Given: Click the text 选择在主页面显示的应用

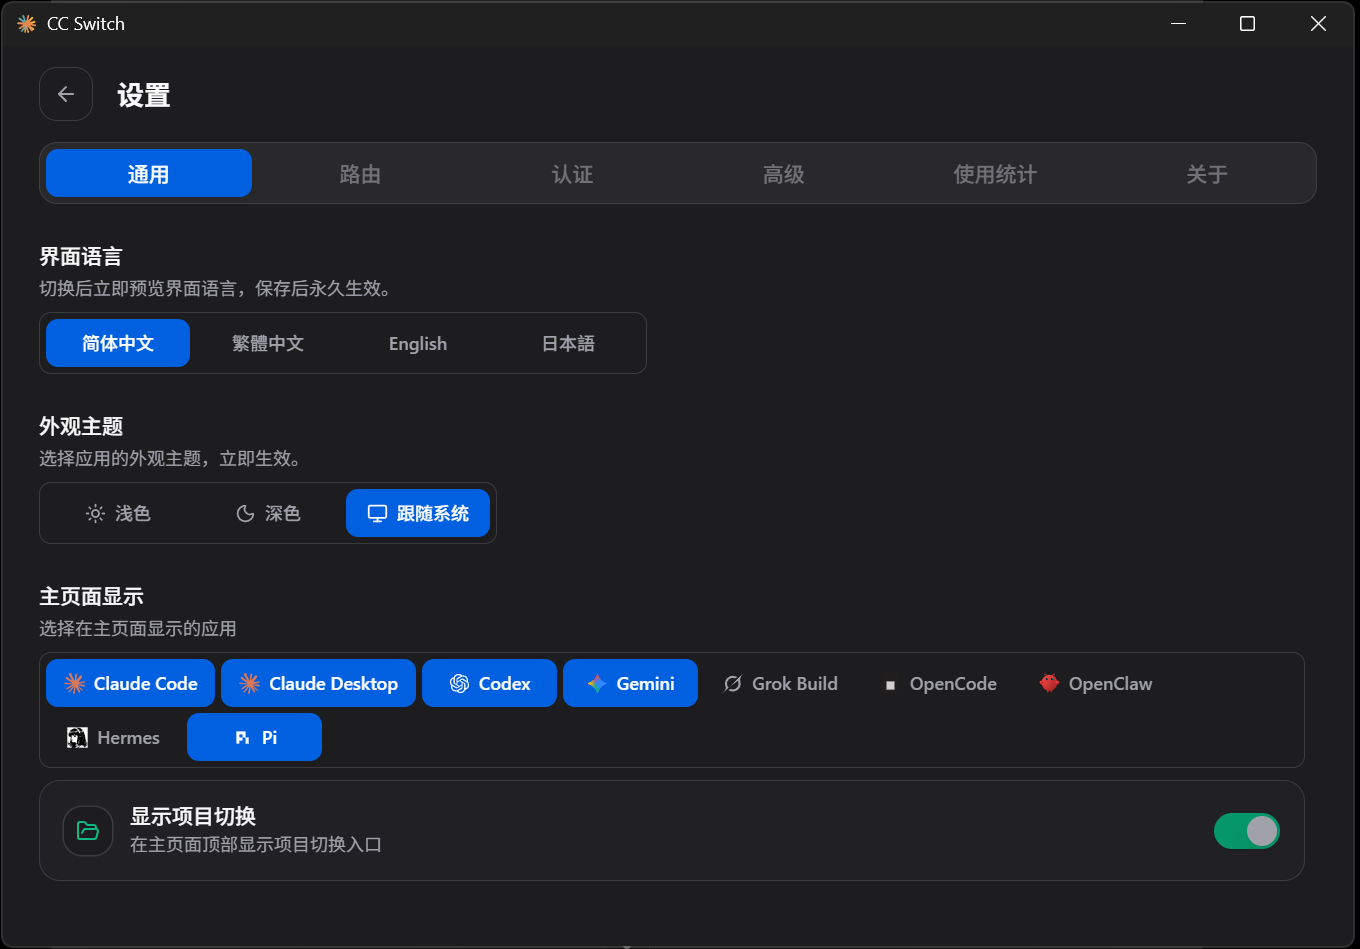Looking at the screenshot, I should 138,629.
